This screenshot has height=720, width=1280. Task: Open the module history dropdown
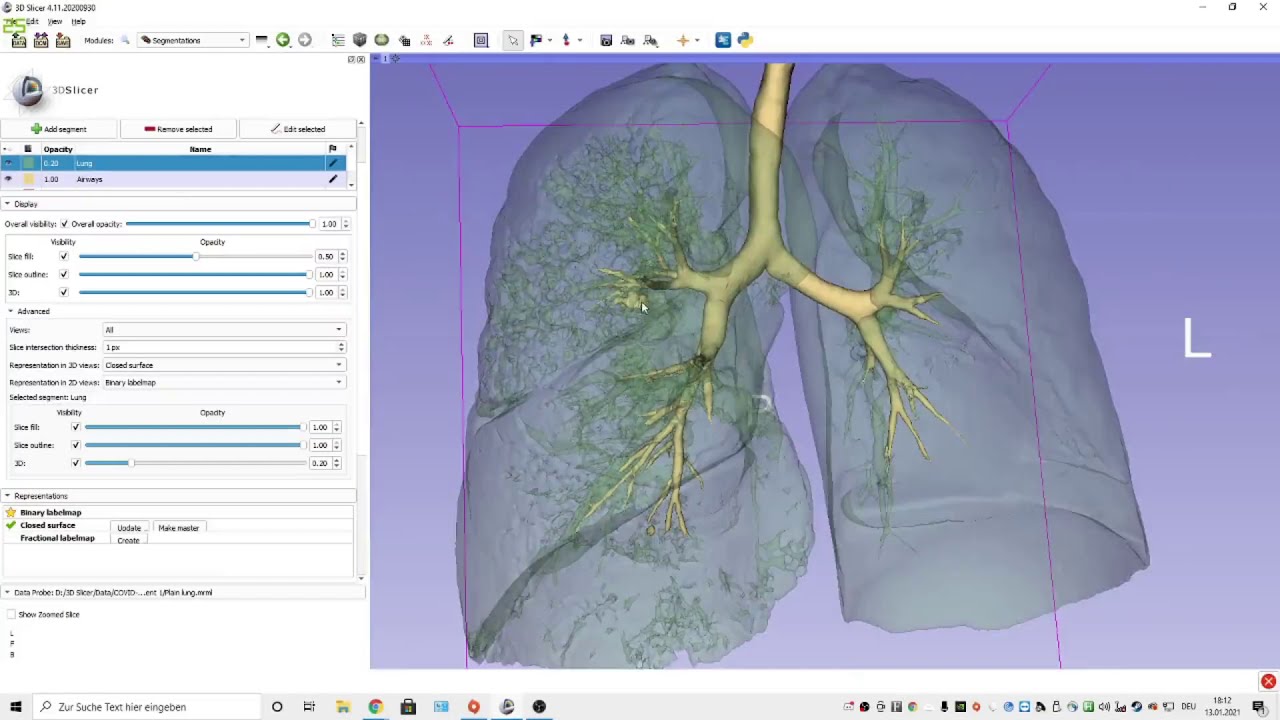[x=261, y=40]
